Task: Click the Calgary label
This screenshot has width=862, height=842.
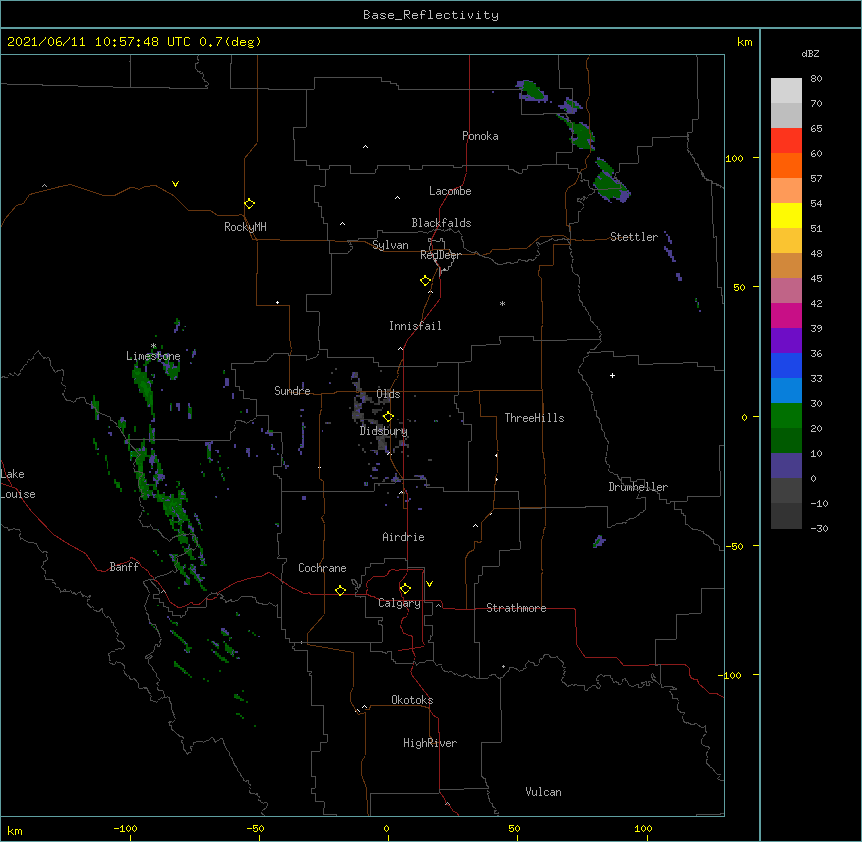Action: tap(400, 603)
